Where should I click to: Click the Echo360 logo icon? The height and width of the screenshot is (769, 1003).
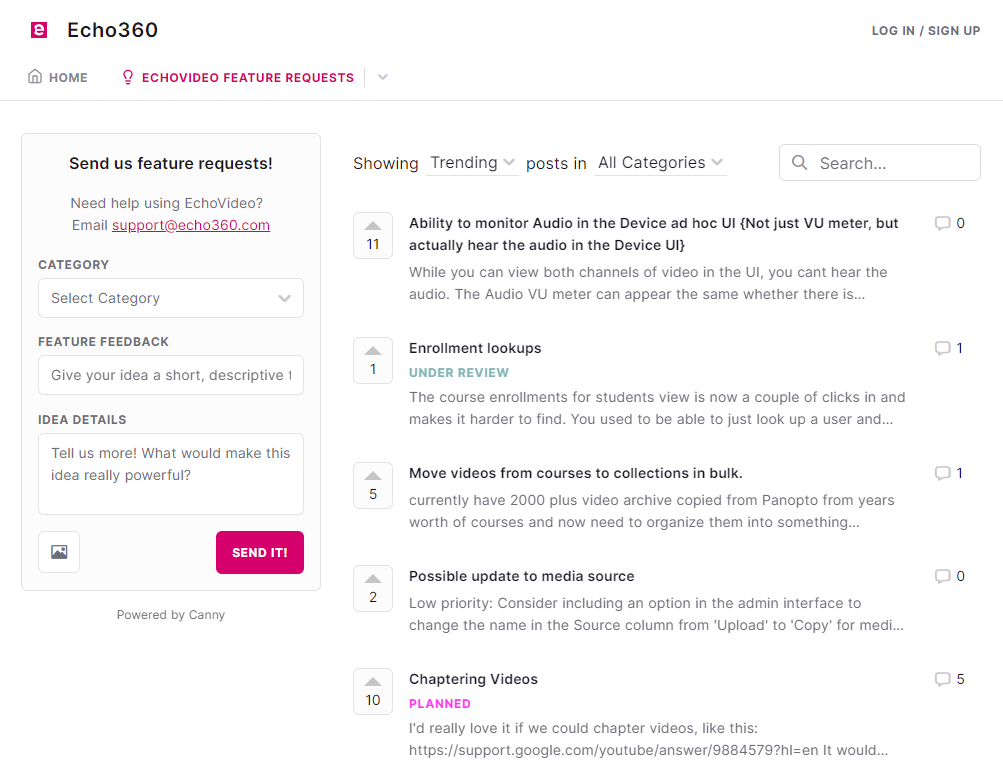[x=39, y=29]
